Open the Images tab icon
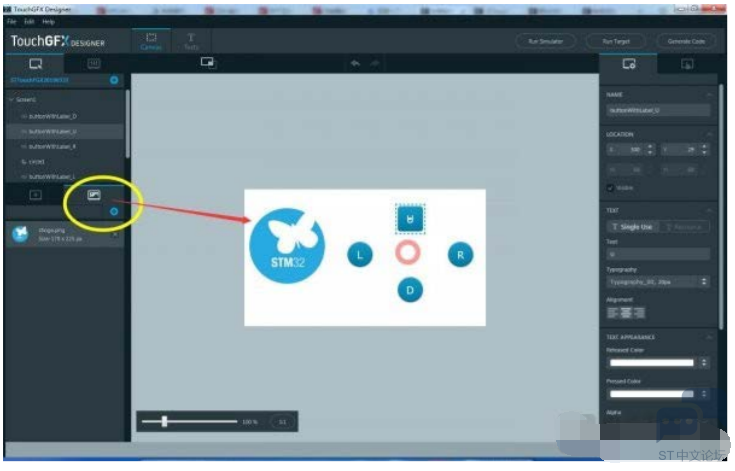The height and width of the screenshot is (471, 735). 94,195
